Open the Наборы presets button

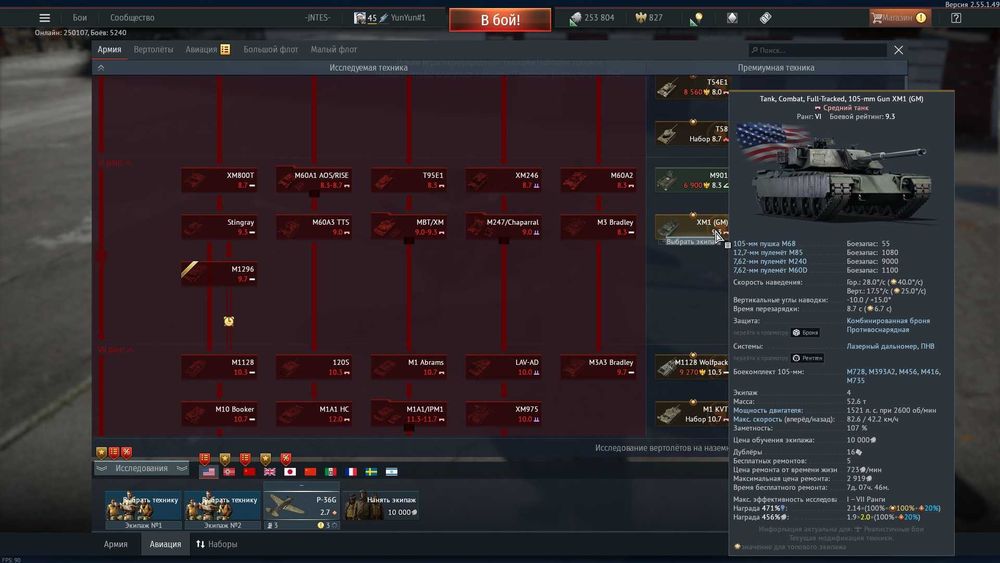click(x=217, y=544)
